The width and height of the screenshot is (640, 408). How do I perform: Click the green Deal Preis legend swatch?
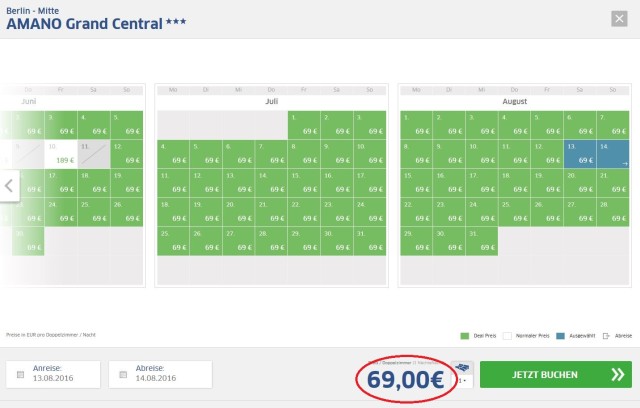[464, 336]
